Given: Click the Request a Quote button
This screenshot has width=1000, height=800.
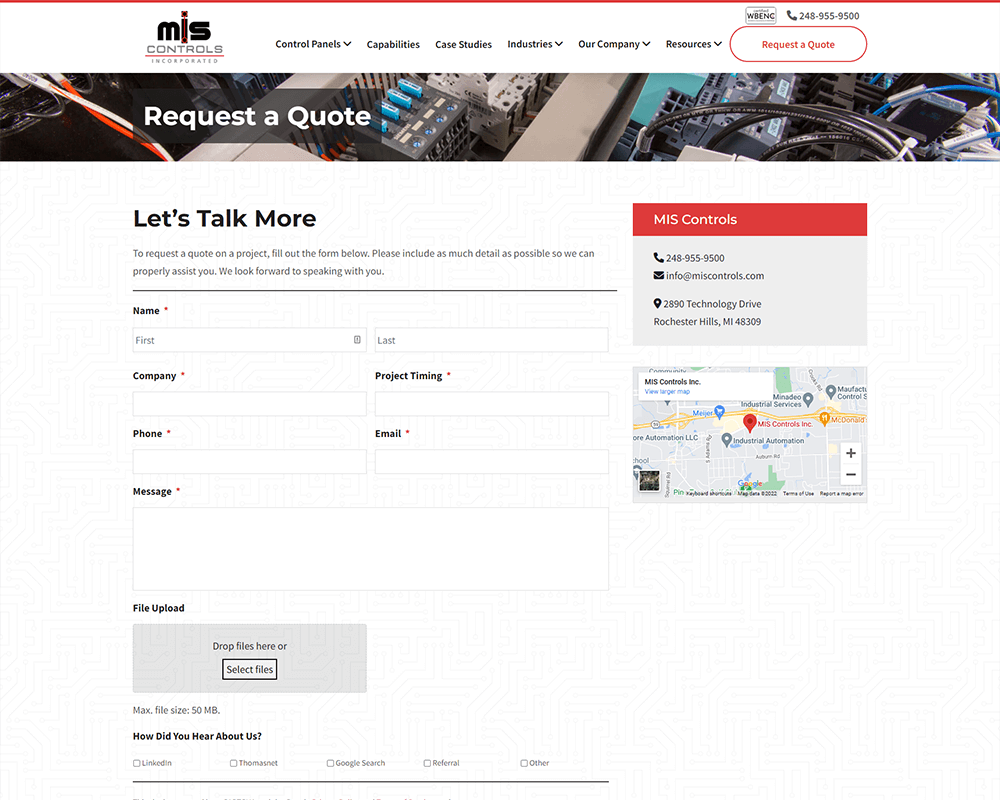Looking at the screenshot, I should [x=798, y=44].
